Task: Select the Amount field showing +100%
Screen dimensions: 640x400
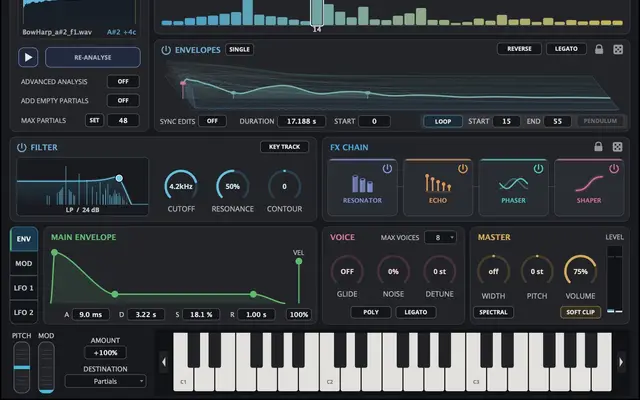Action: 105,353
